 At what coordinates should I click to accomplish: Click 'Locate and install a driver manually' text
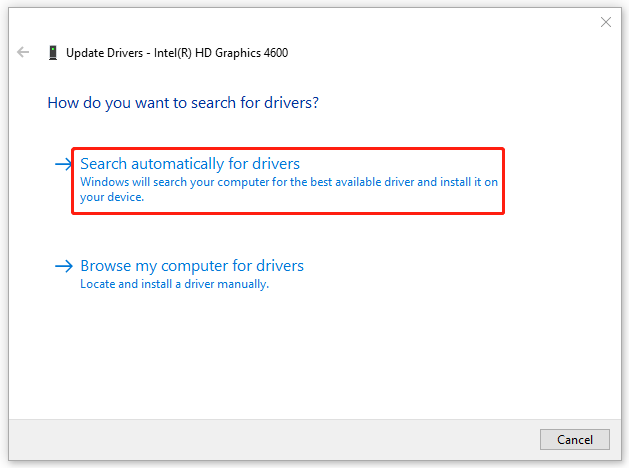coord(174,284)
